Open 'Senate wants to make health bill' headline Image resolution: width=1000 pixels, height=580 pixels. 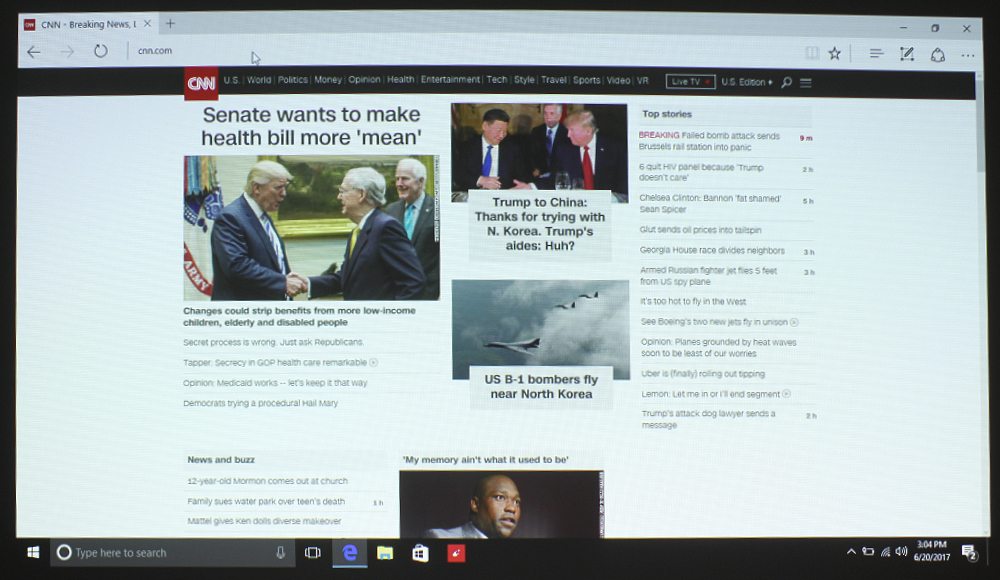tap(311, 126)
